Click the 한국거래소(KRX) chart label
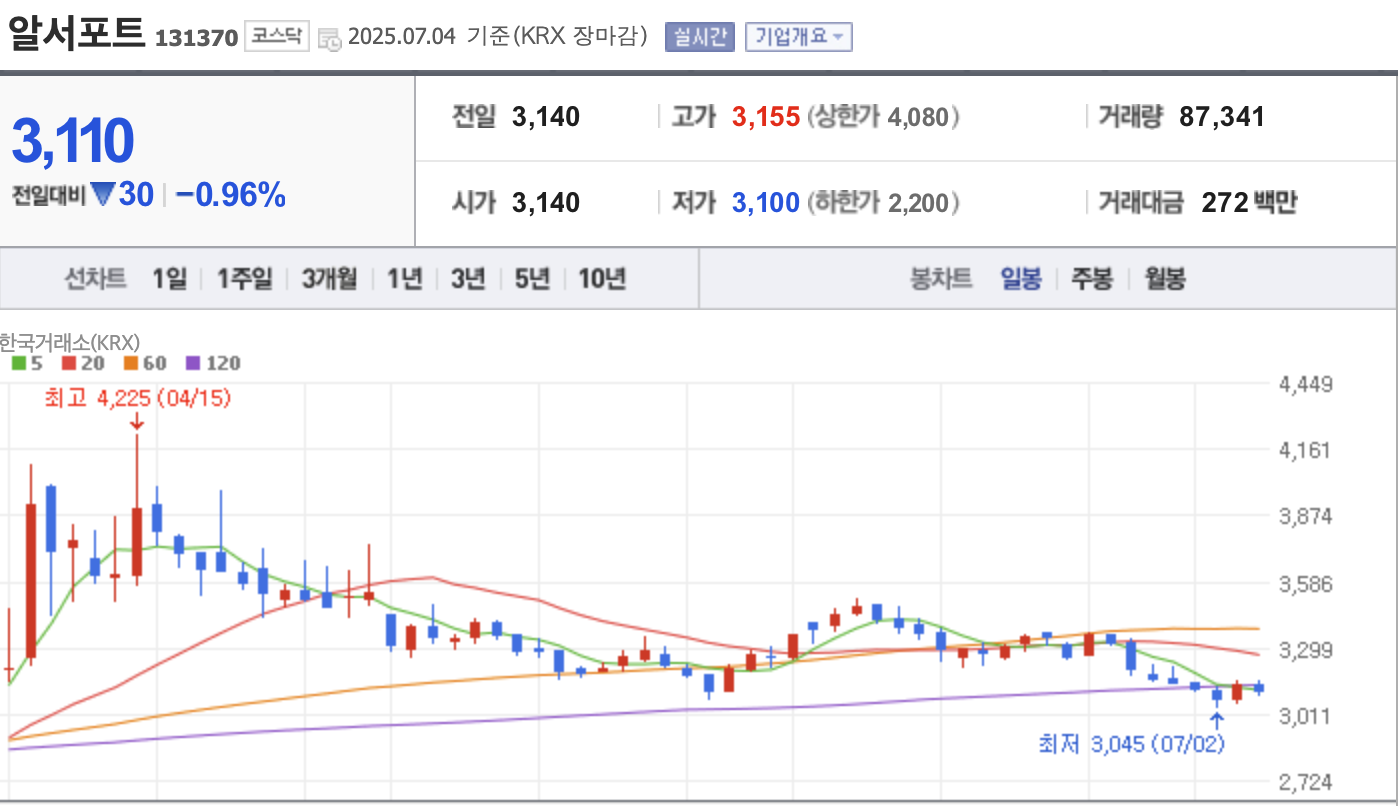 69,343
